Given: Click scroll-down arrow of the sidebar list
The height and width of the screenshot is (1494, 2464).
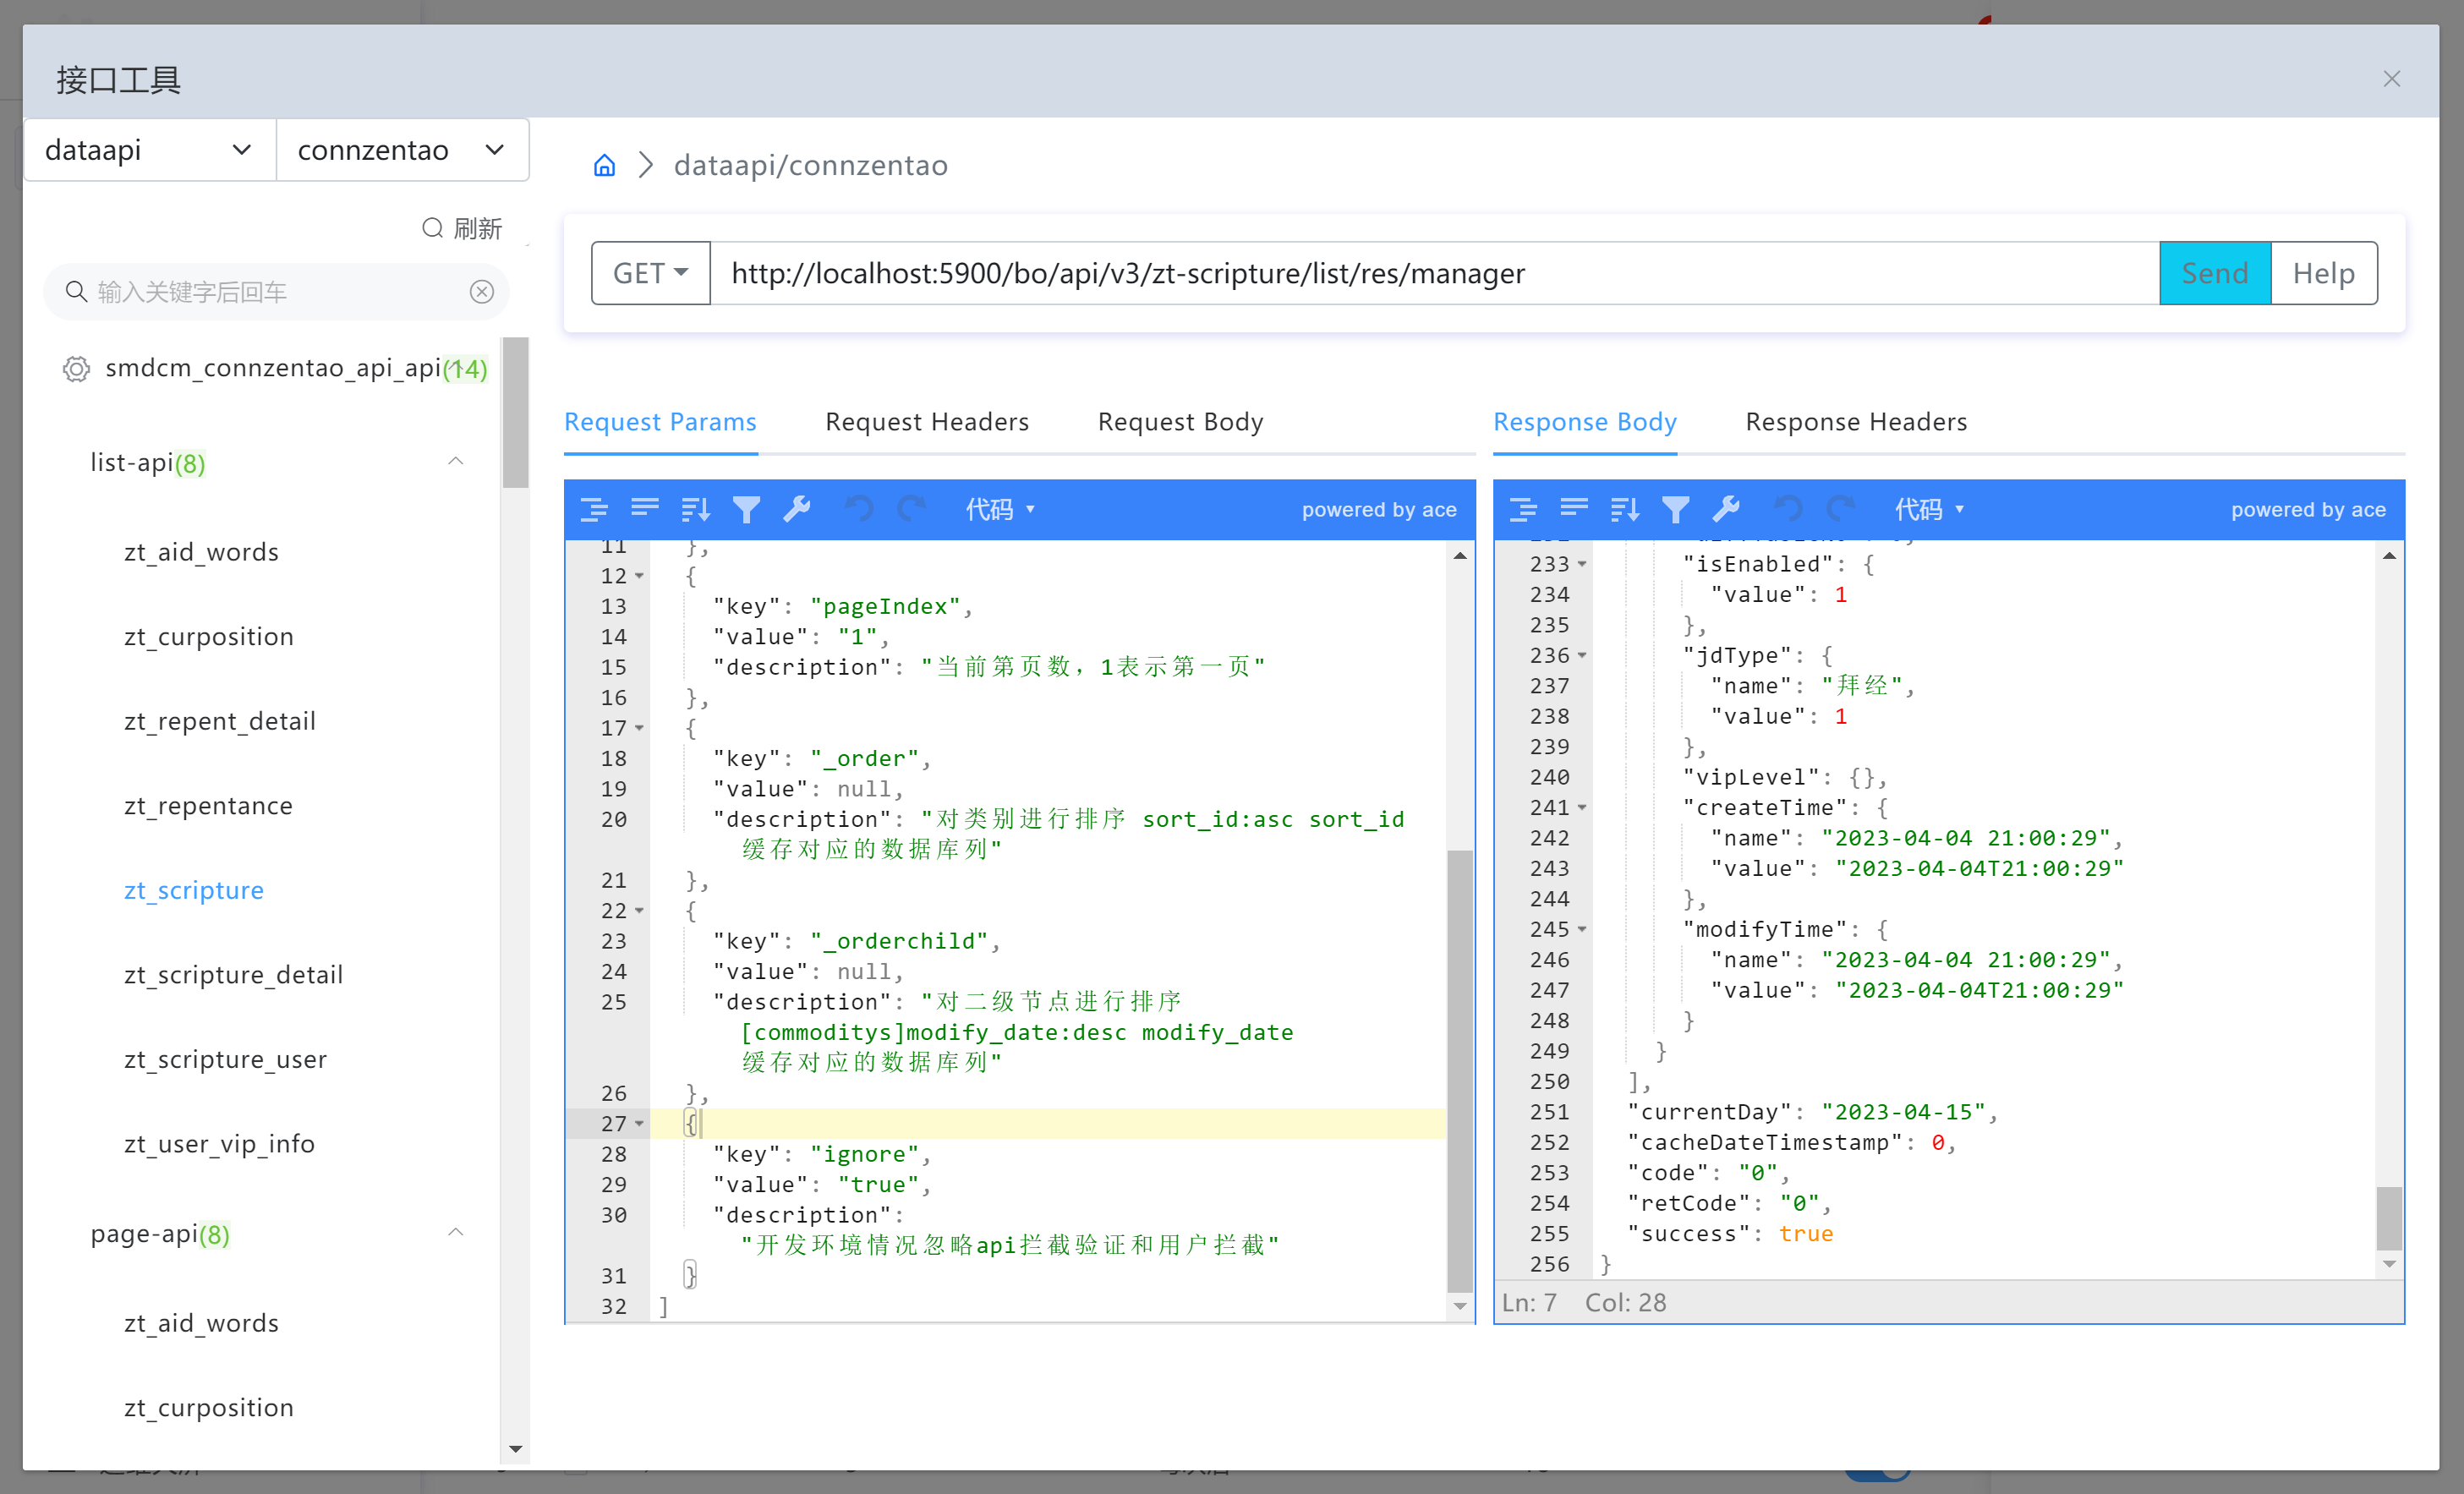Looking at the screenshot, I should (x=515, y=1449).
